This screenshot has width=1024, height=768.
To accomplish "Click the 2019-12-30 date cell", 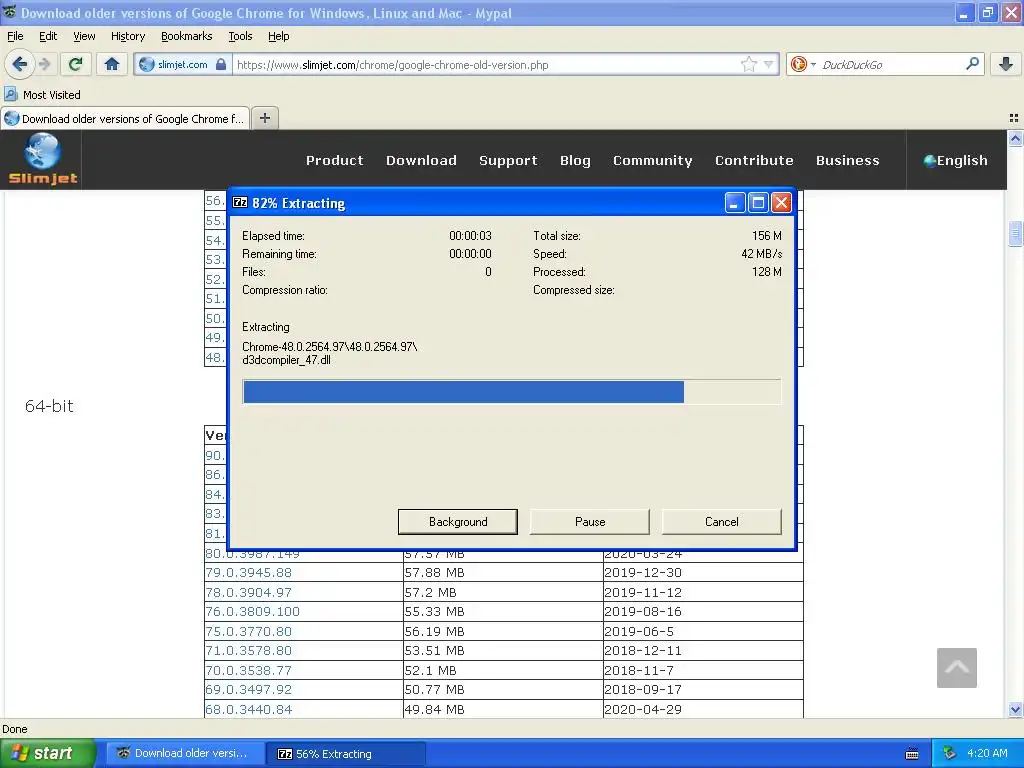I will click(703, 573).
